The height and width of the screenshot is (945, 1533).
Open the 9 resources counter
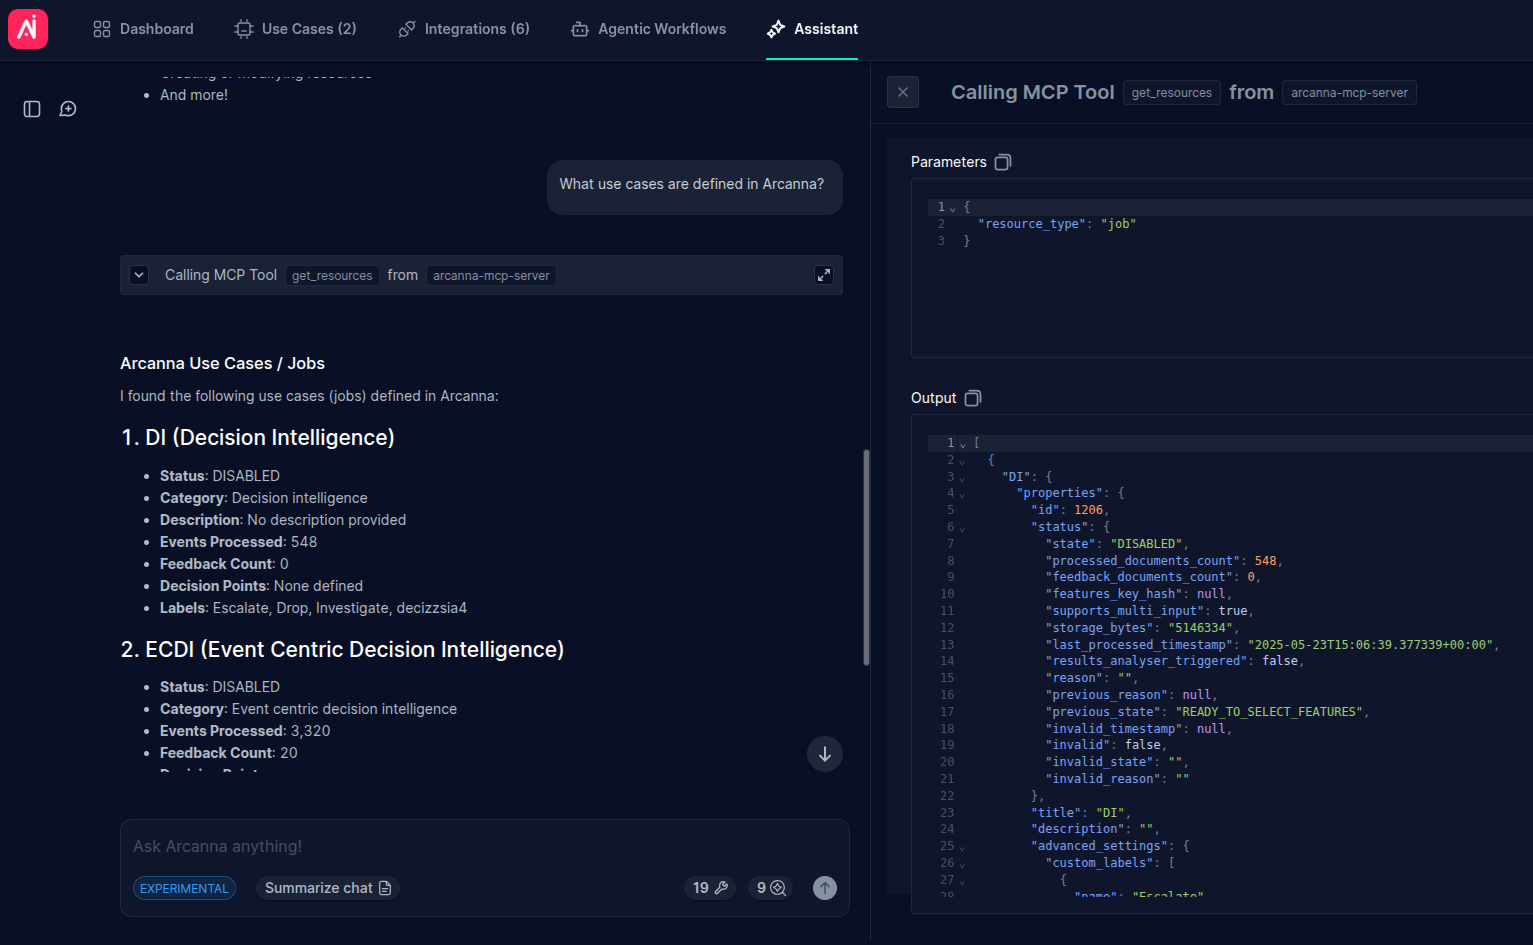point(771,888)
